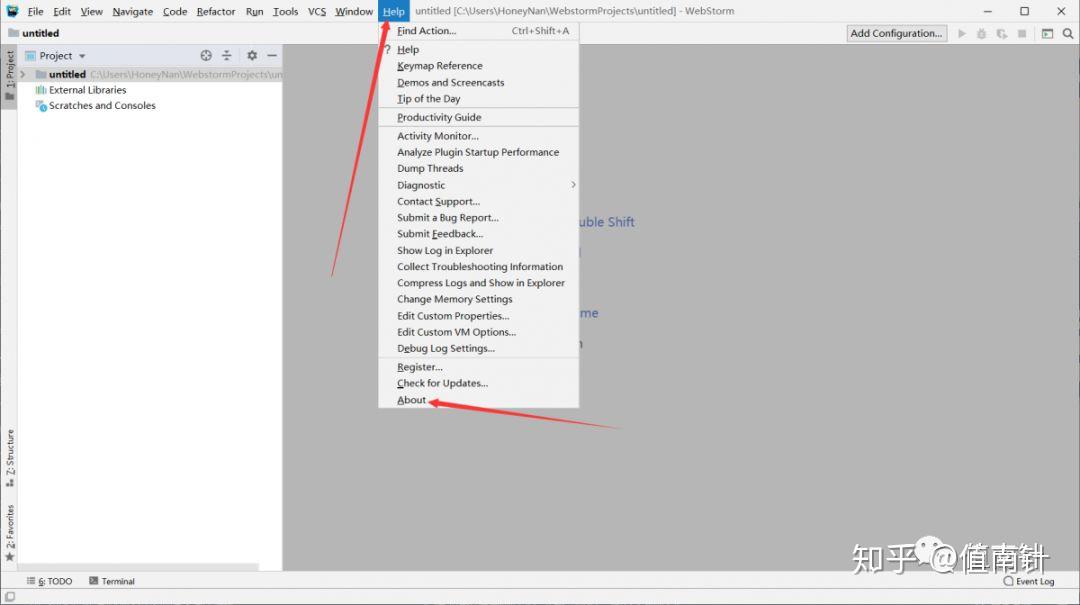Image resolution: width=1080 pixels, height=605 pixels.
Task: Open the File menu
Action: pyautogui.click(x=35, y=11)
